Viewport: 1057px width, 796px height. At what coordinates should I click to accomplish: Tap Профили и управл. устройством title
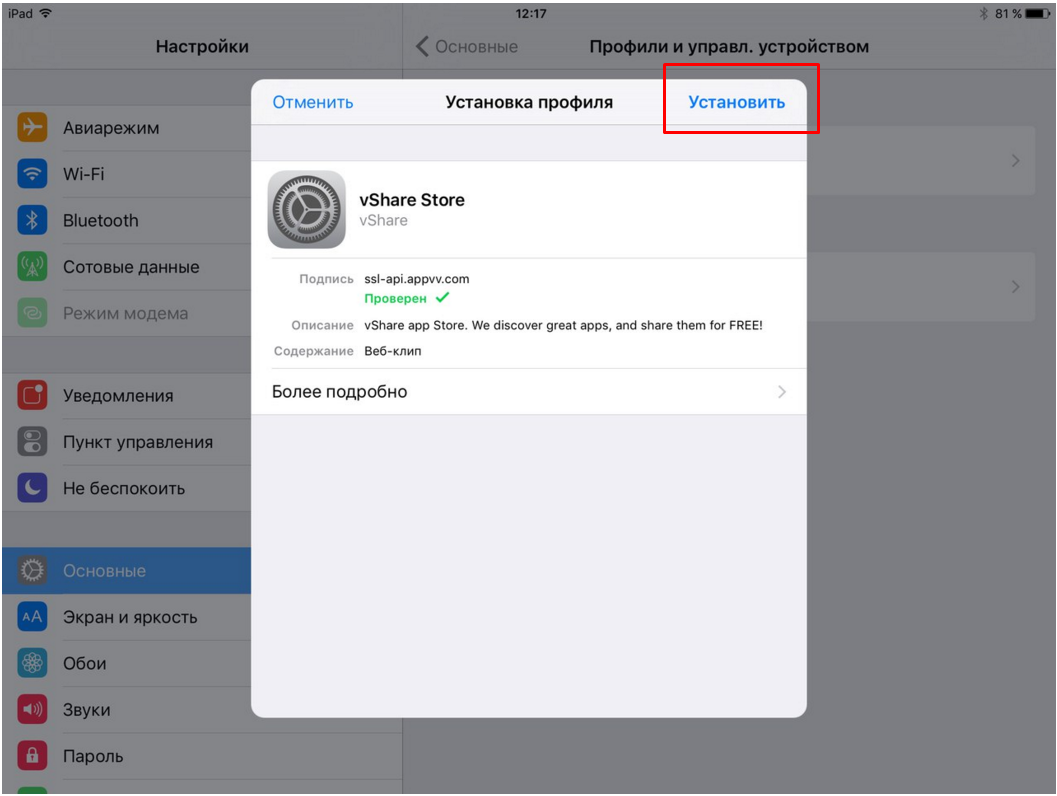729,47
